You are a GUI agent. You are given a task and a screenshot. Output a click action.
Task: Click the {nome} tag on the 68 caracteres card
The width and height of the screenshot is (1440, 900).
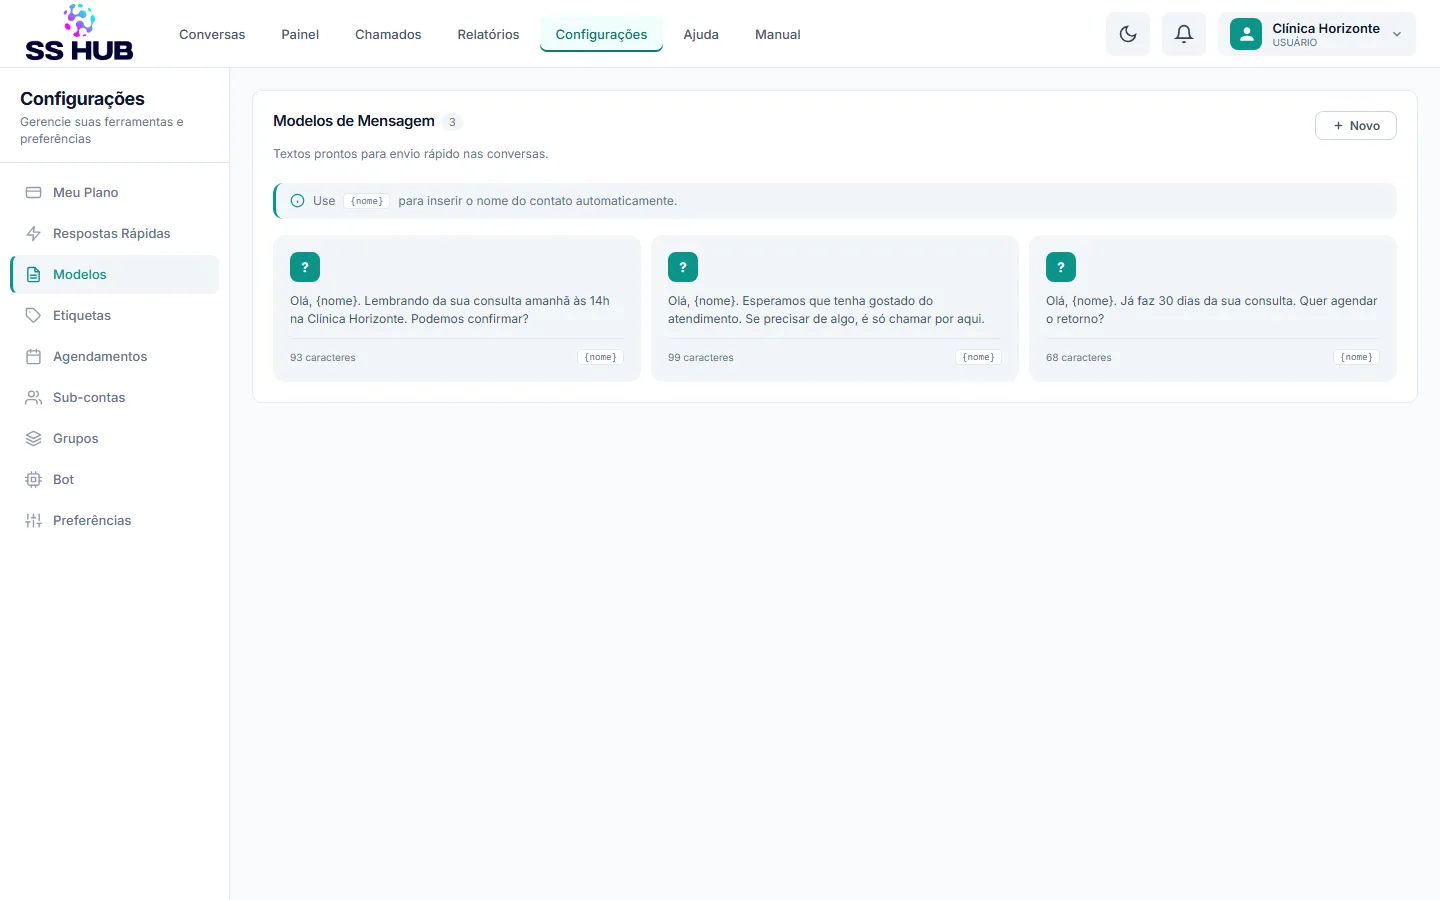1356,357
